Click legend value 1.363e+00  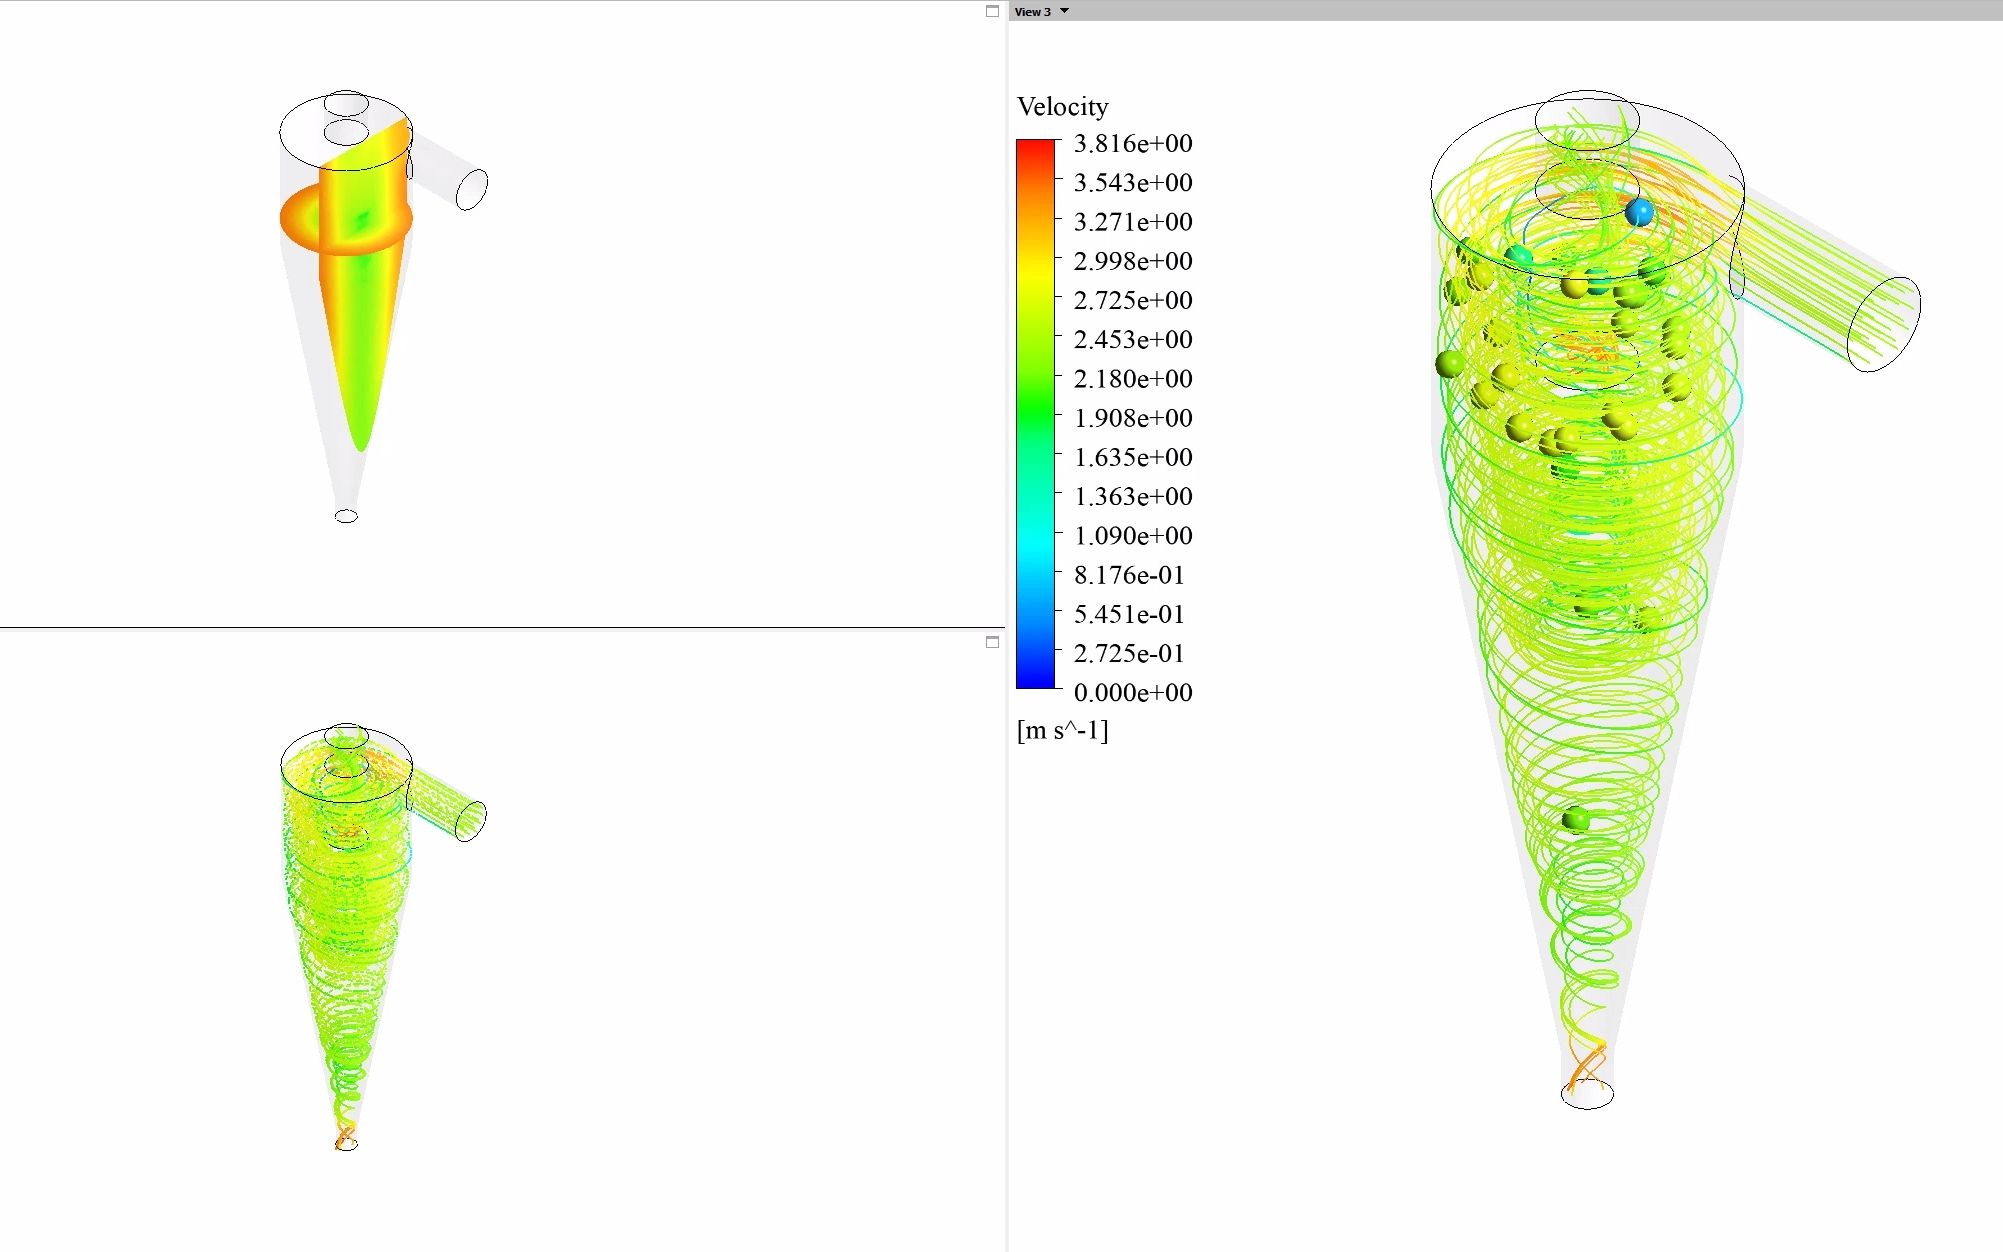(1133, 496)
